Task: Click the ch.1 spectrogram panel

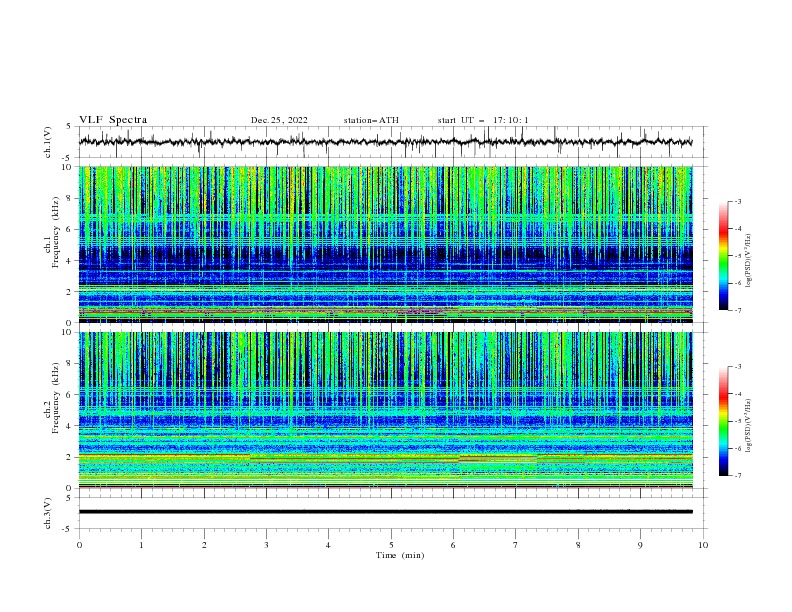Action: [x=386, y=244]
